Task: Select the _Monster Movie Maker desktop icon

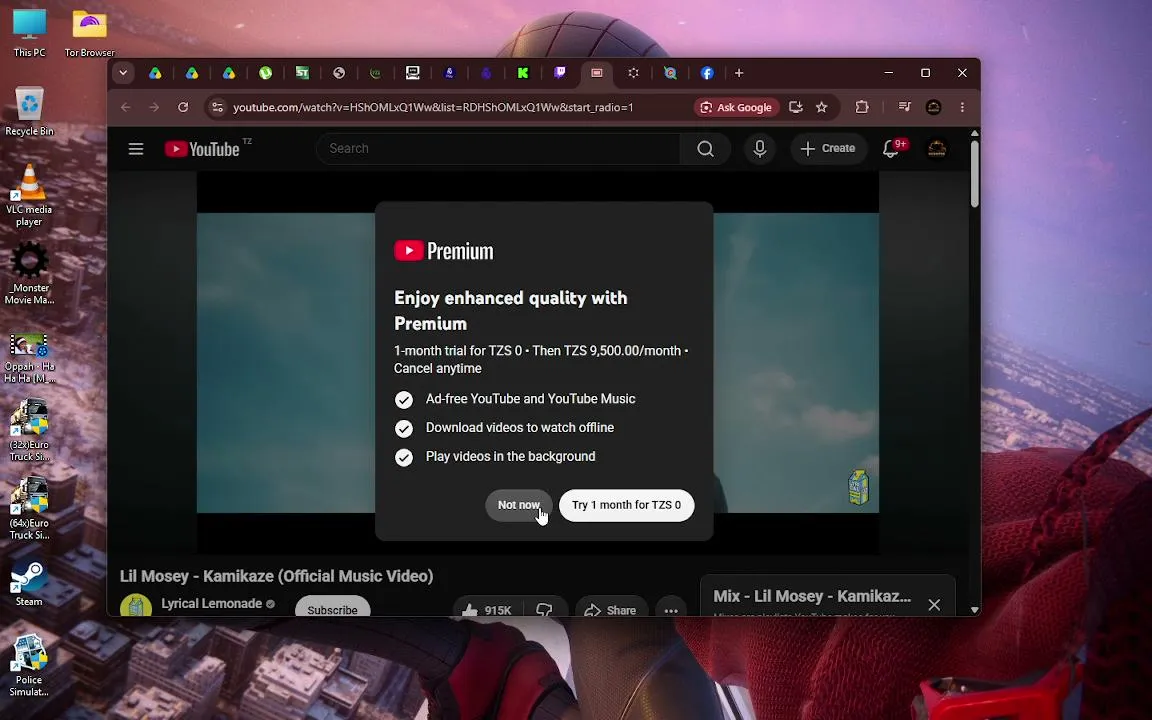Action: tap(29, 273)
